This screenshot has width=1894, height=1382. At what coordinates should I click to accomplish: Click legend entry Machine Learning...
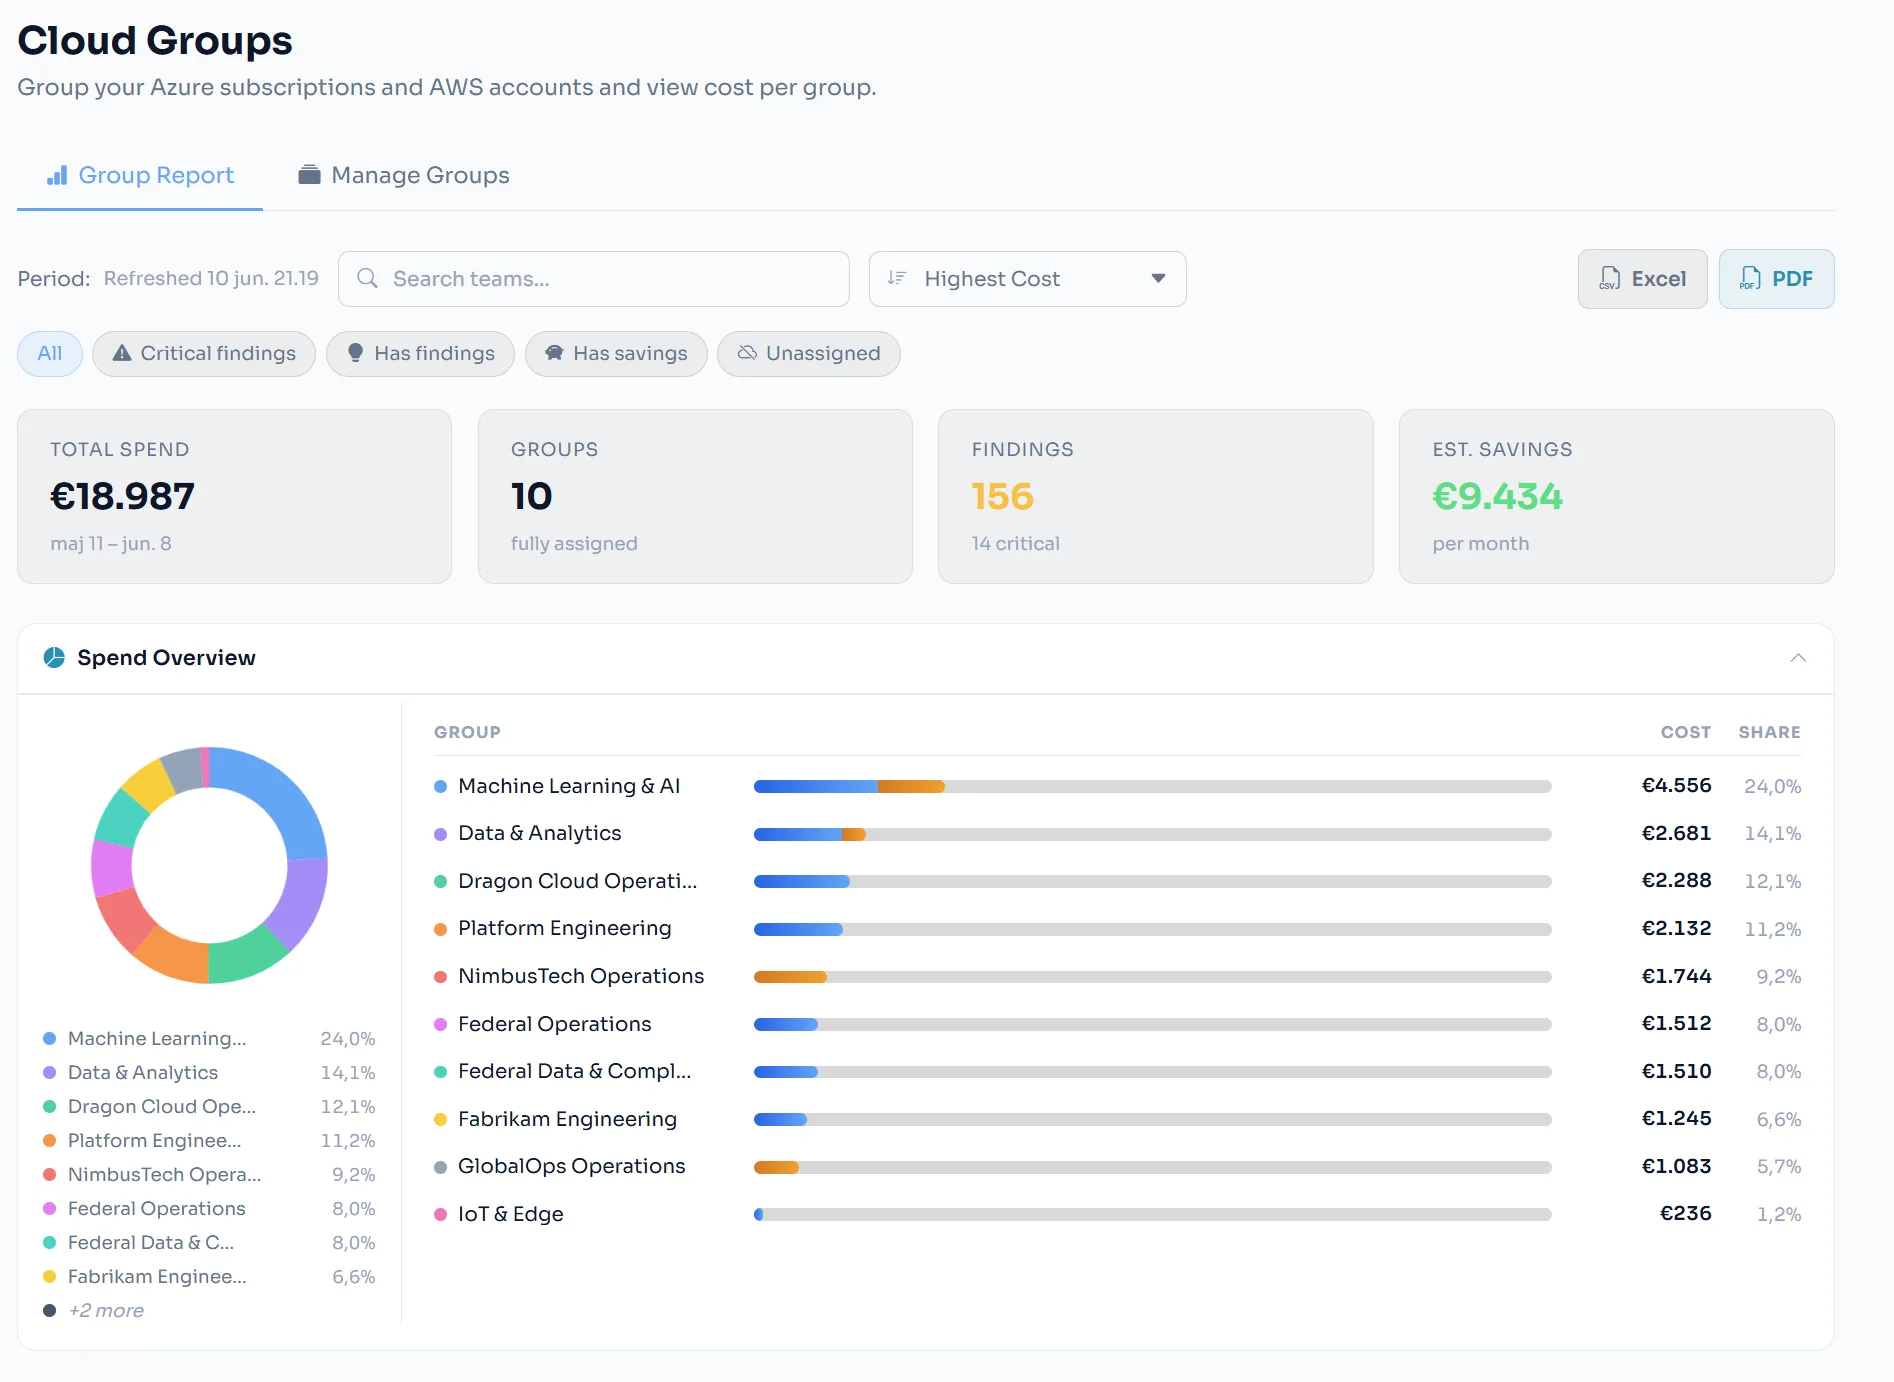[209, 1039]
